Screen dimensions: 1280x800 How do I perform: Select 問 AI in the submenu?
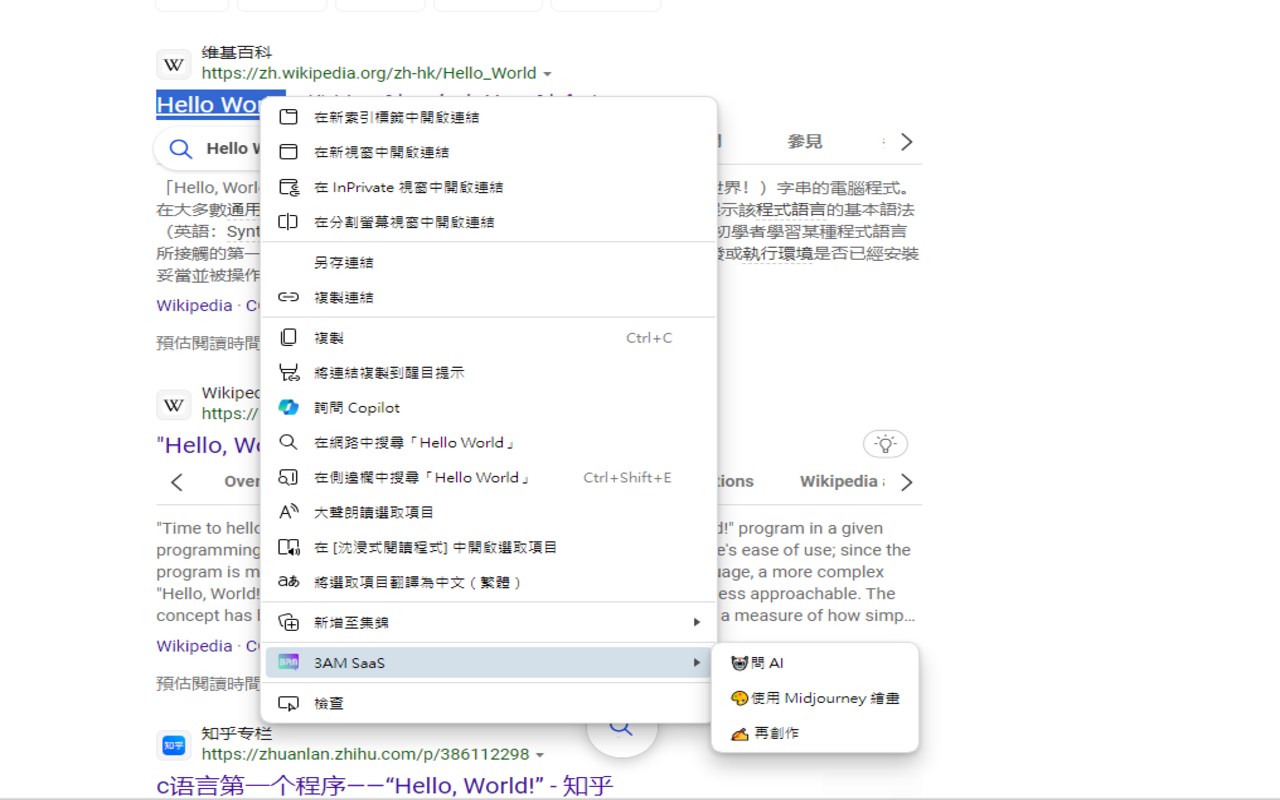pyautogui.click(x=815, y=663)
